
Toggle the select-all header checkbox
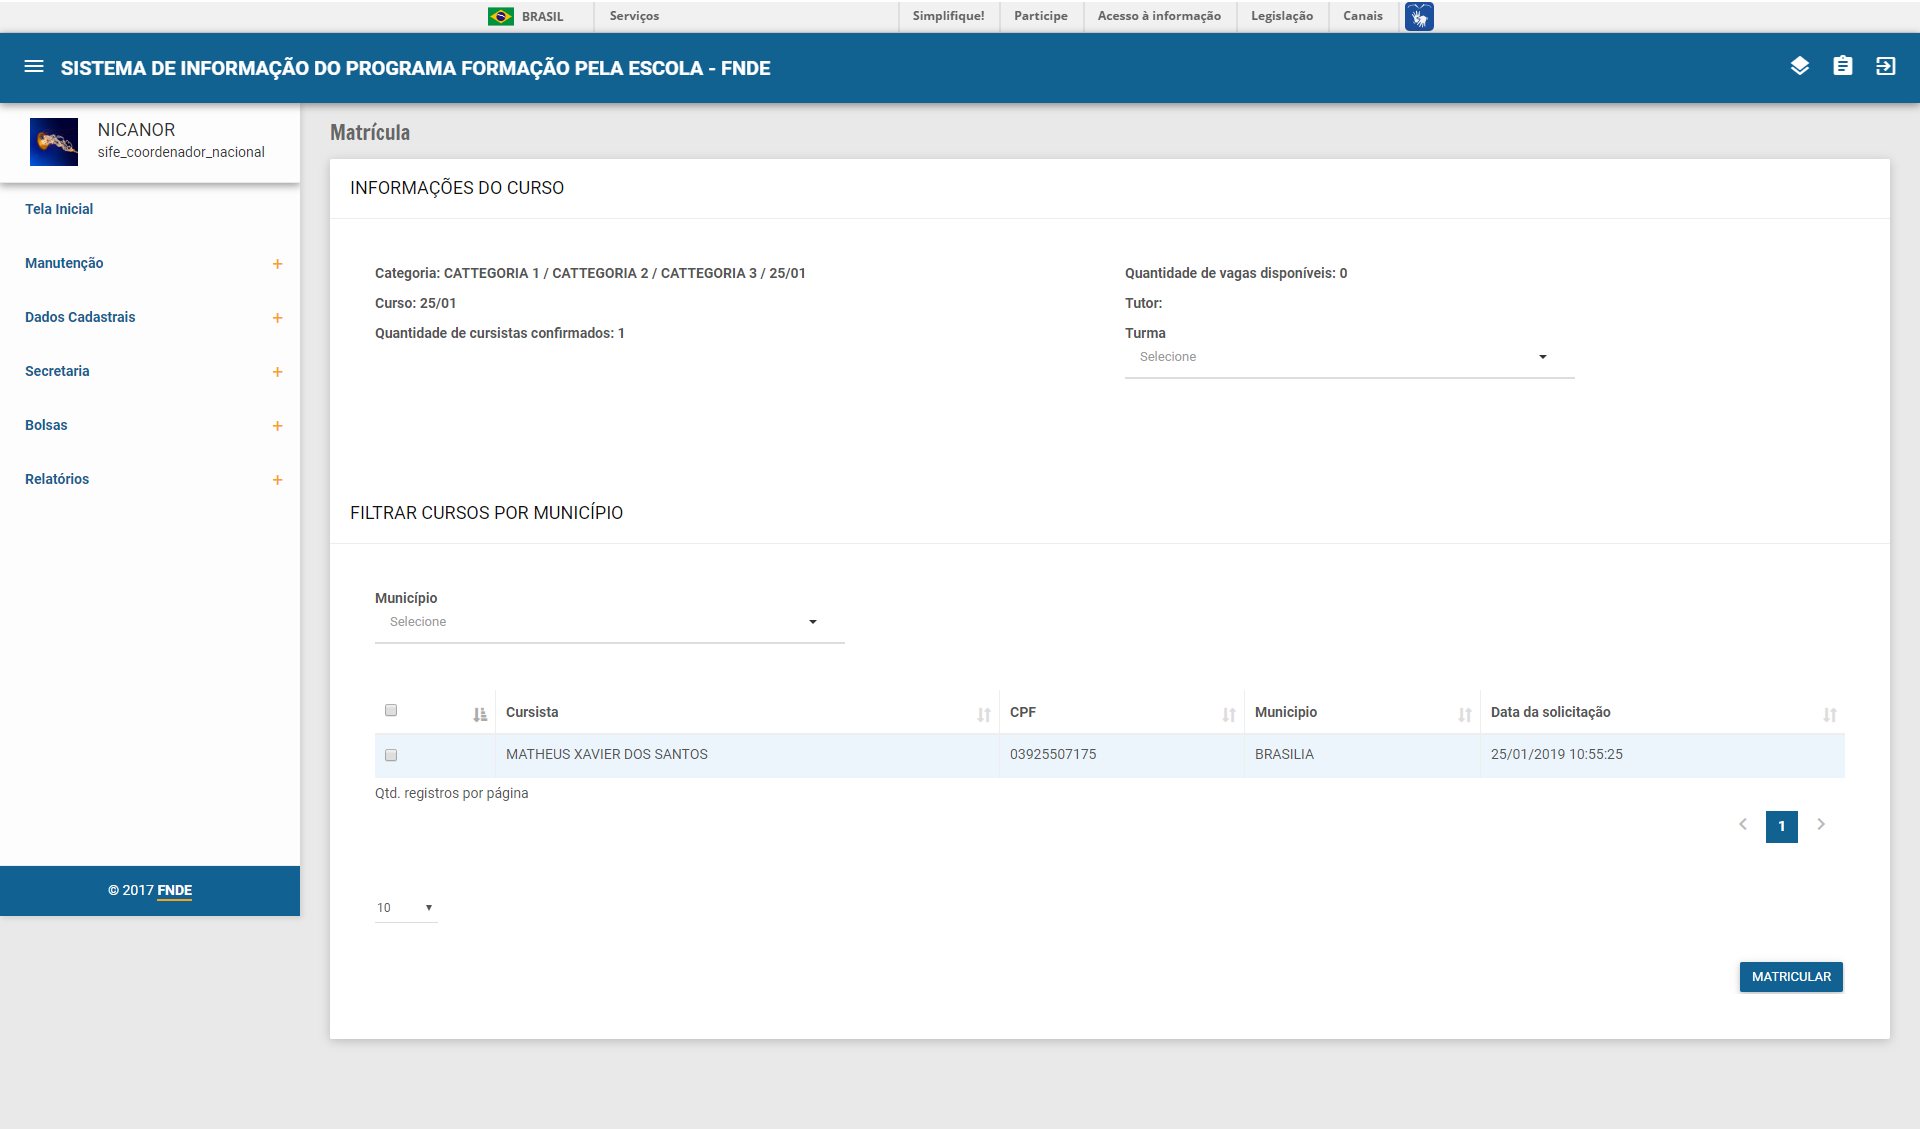coord(391,710)
